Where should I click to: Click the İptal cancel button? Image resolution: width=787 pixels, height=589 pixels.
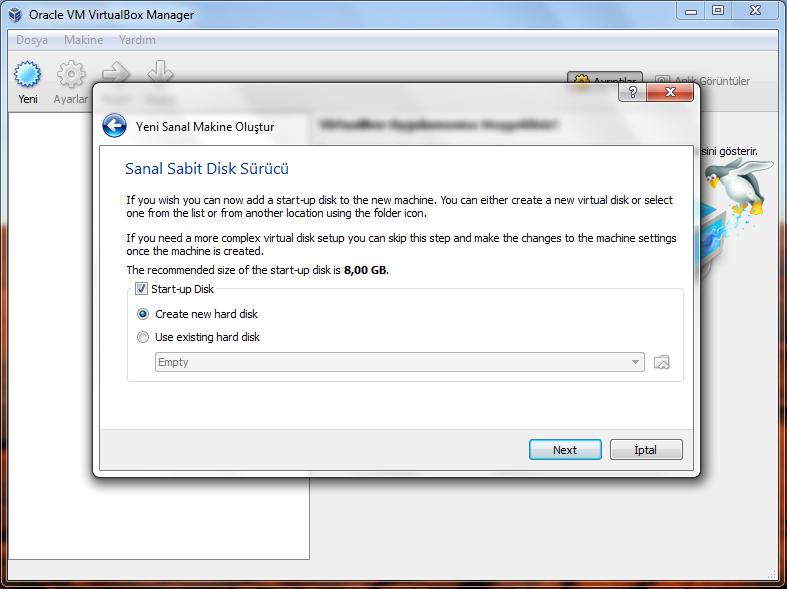click(x=646, y=450)
